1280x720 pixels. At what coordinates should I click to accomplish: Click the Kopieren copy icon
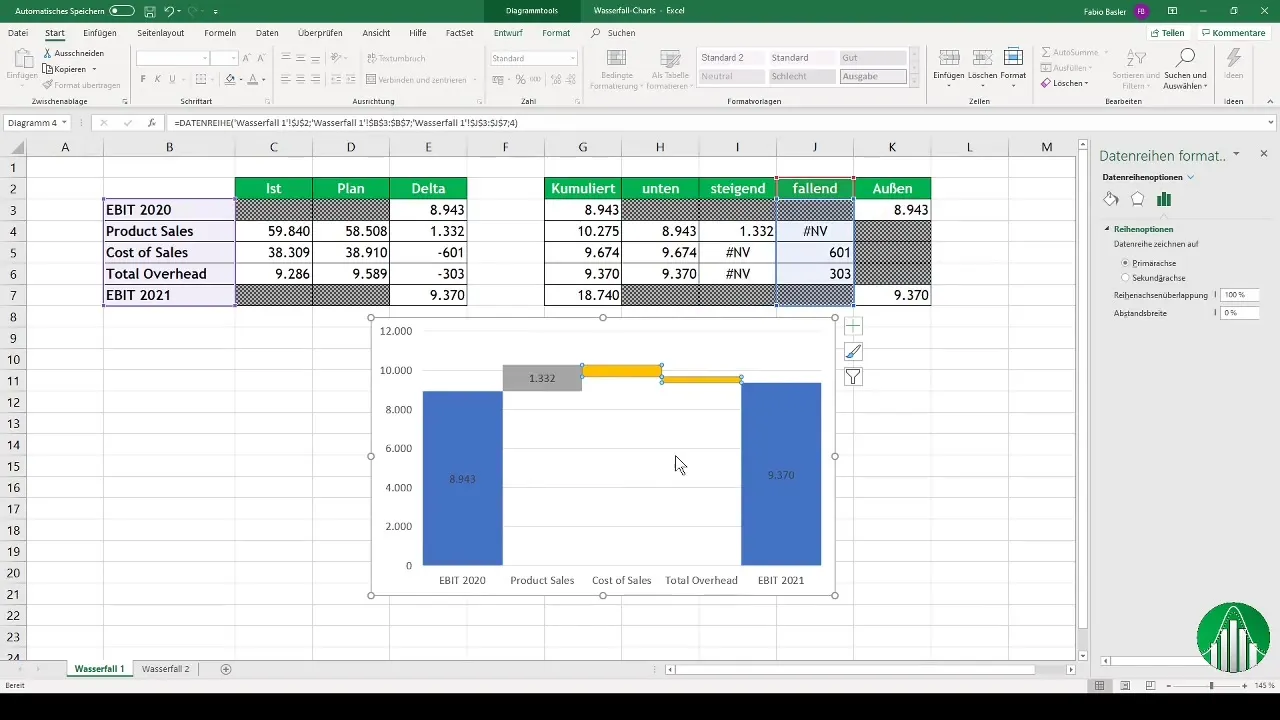(x=48, y=69)
